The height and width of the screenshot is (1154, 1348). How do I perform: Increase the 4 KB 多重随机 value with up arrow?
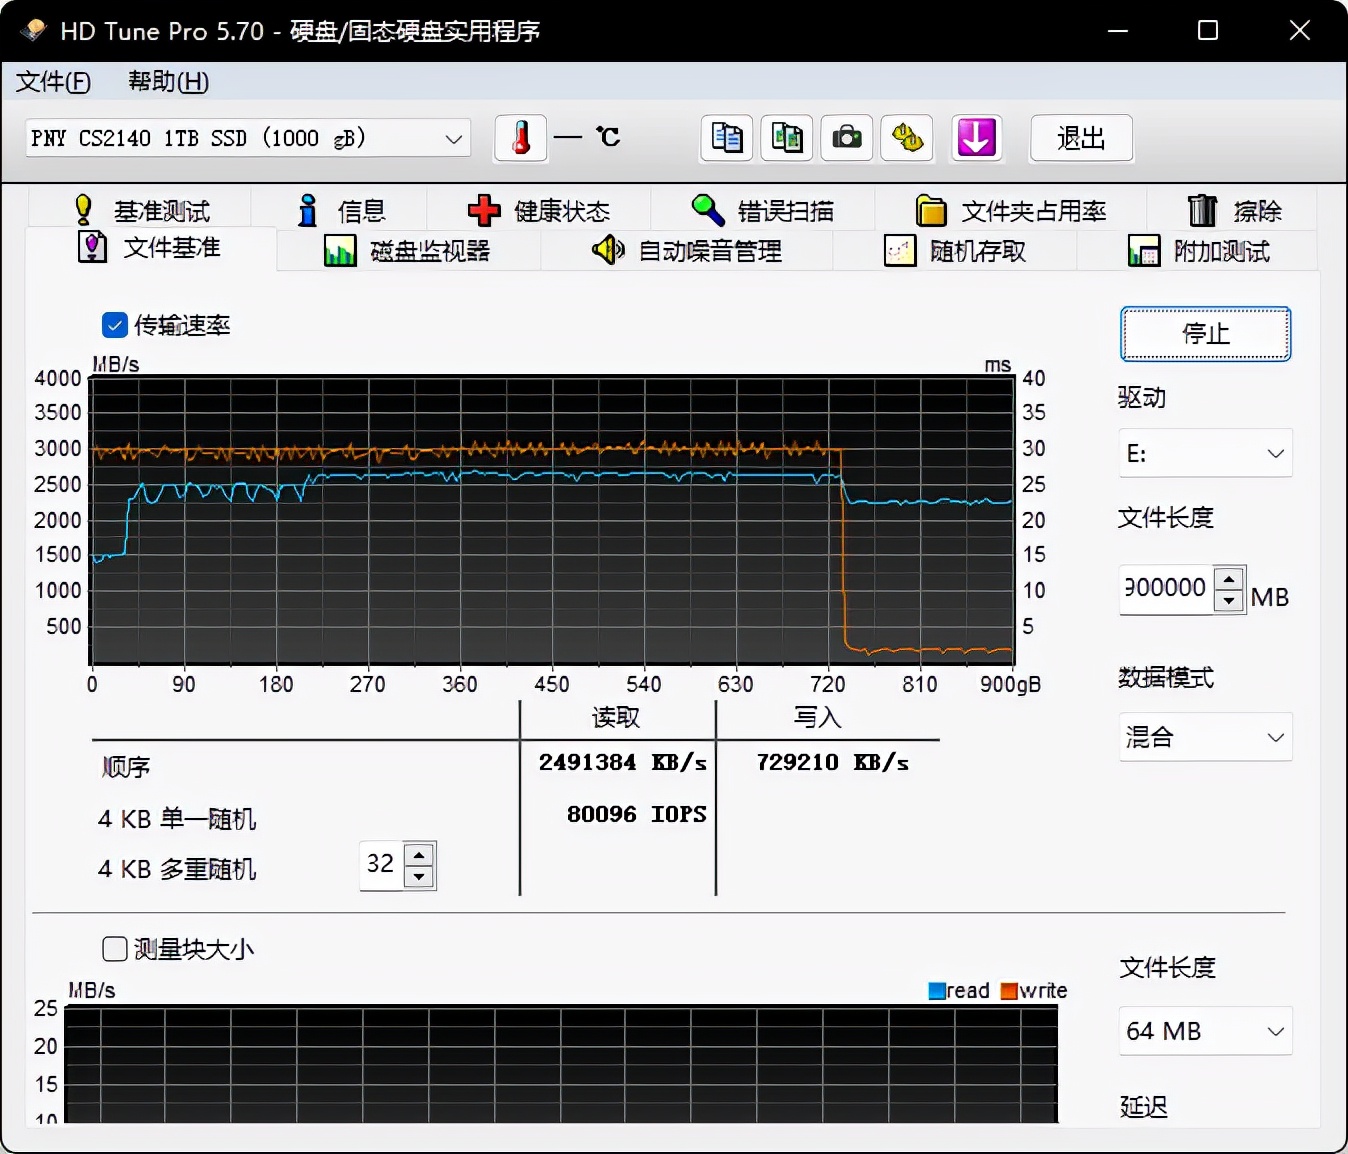click(419, 855)
